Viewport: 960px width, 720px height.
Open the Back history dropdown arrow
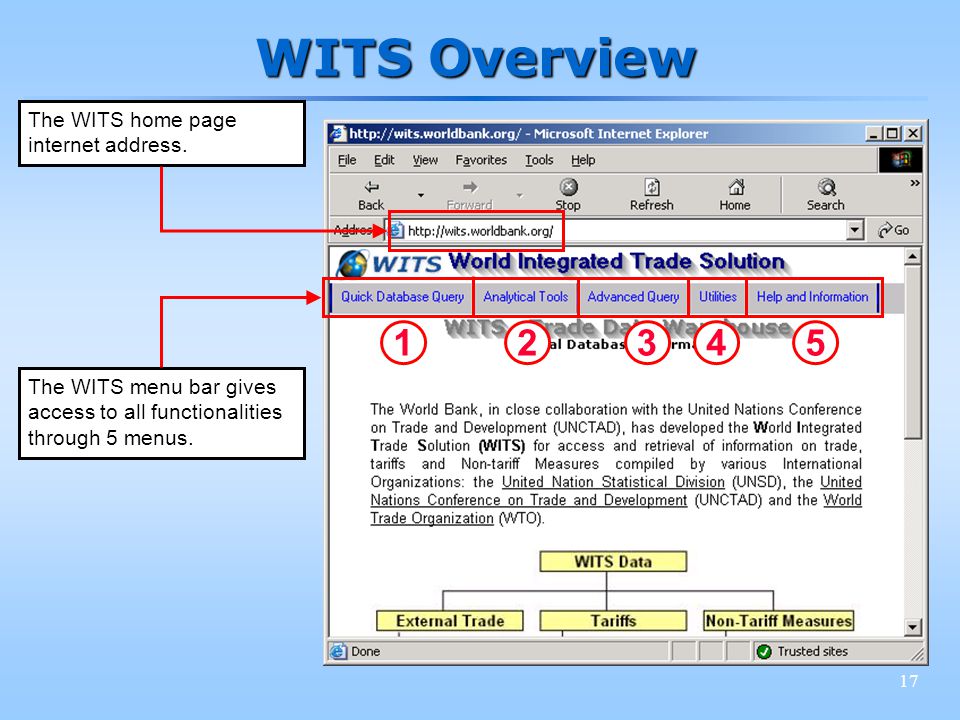tap(421, 195)
